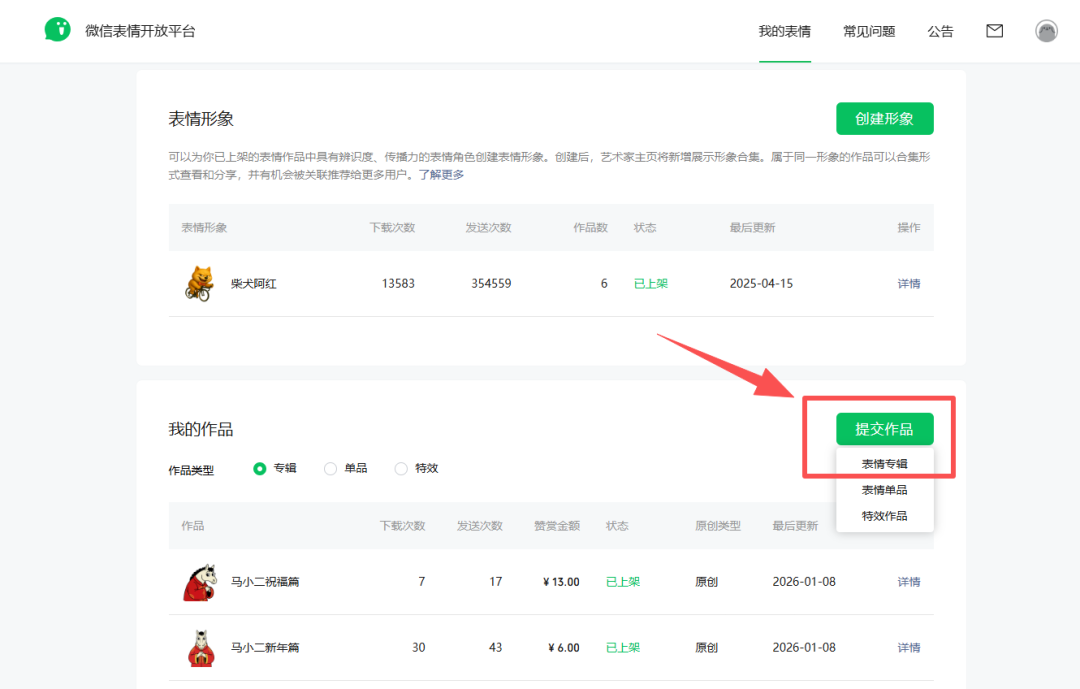
Task: Click the 原创类型 column header
Action: coord(718,526)
